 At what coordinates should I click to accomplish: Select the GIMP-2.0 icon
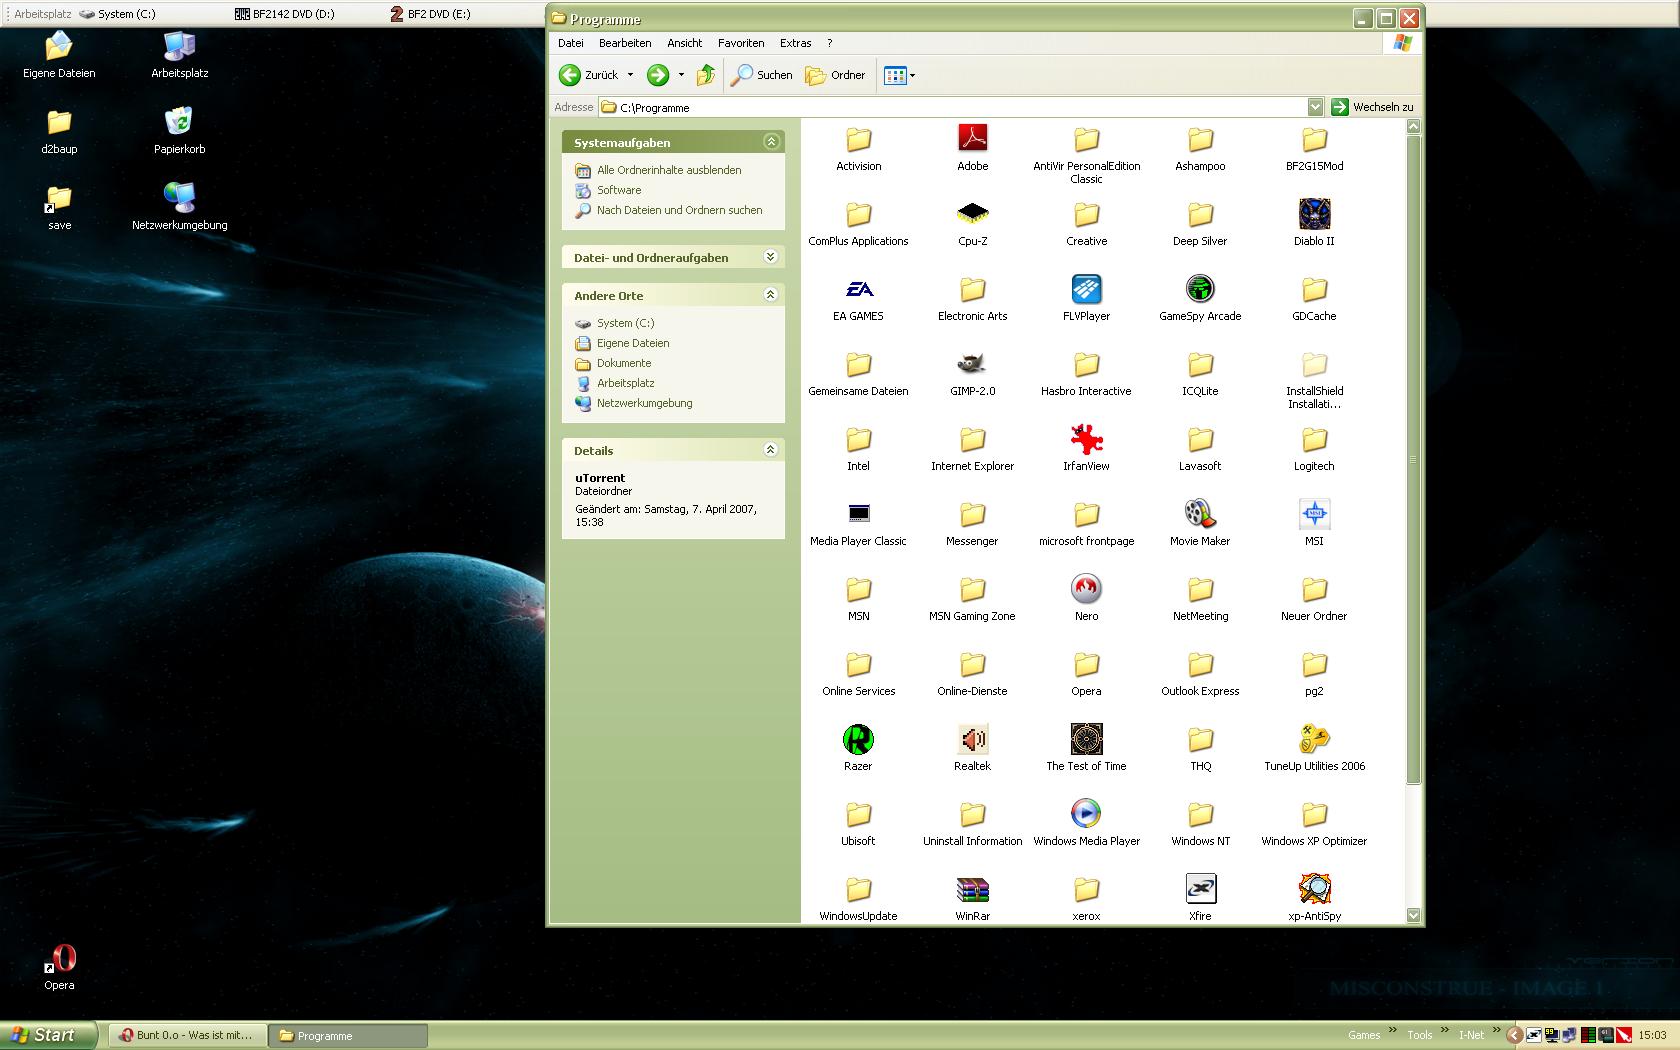(972, 364)
